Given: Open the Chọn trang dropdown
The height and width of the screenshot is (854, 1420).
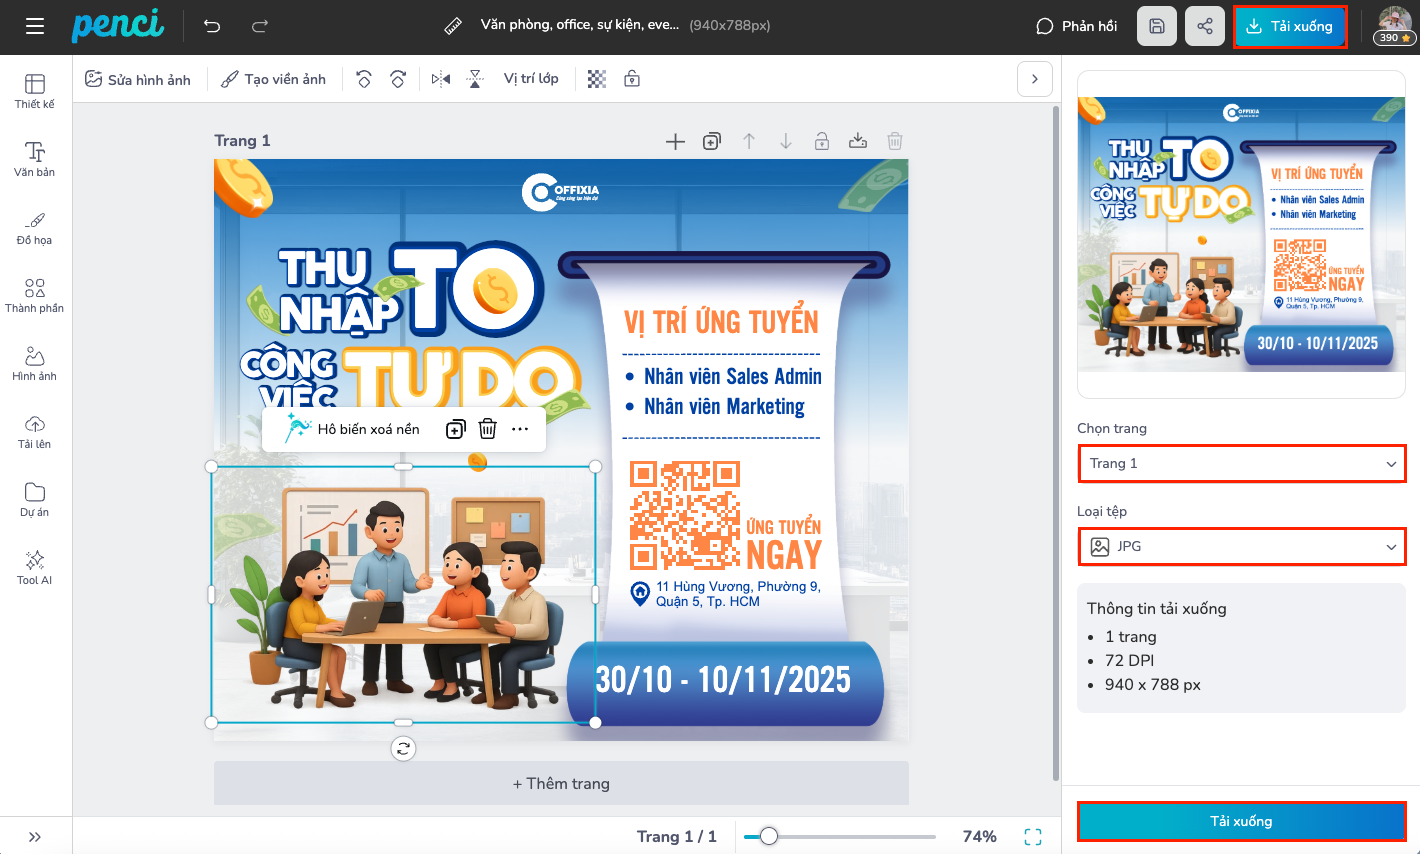Looking at the screenshot, I should pos(1241,464).
